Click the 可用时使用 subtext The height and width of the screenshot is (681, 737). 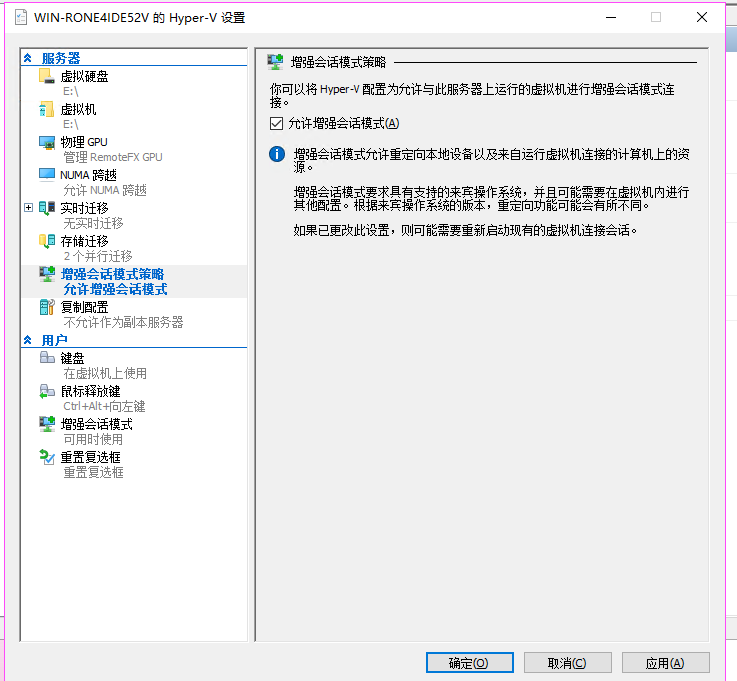(93, 439)
